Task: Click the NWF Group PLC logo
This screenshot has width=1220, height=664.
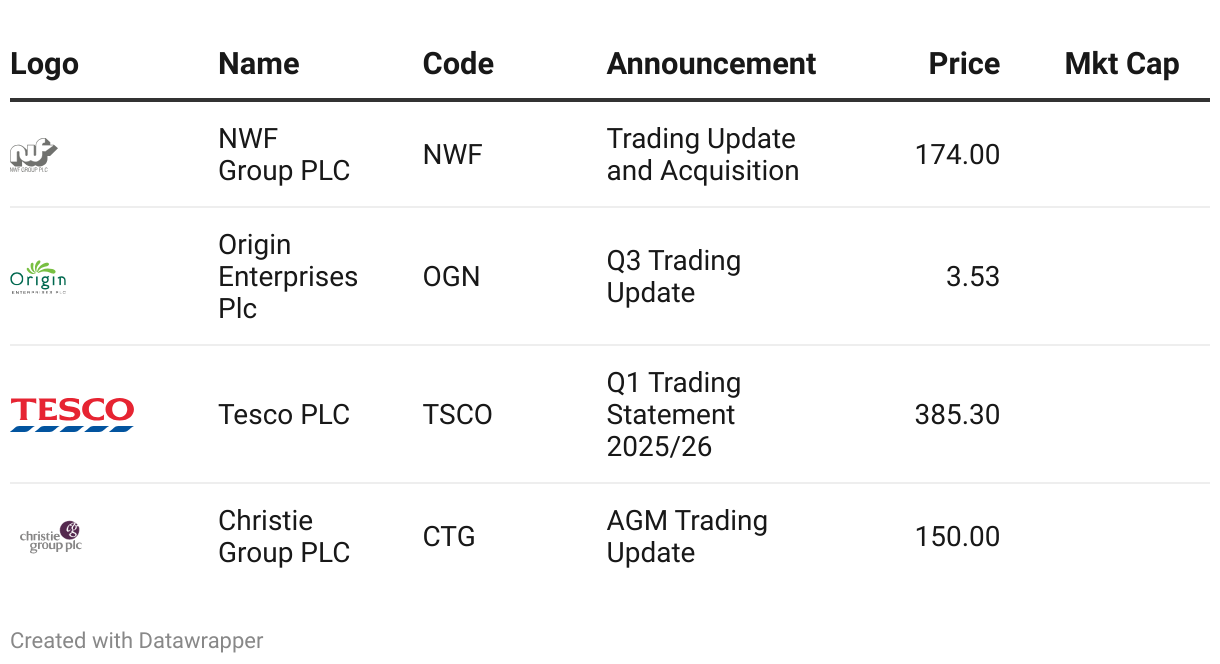Action: click(x=34, y=156)
